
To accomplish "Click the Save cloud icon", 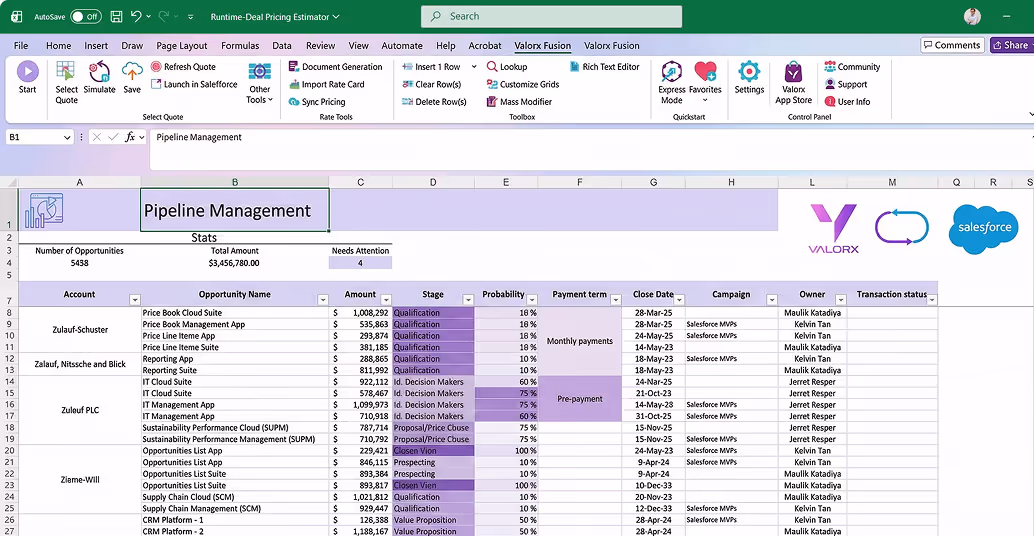I will coord(132,71).
